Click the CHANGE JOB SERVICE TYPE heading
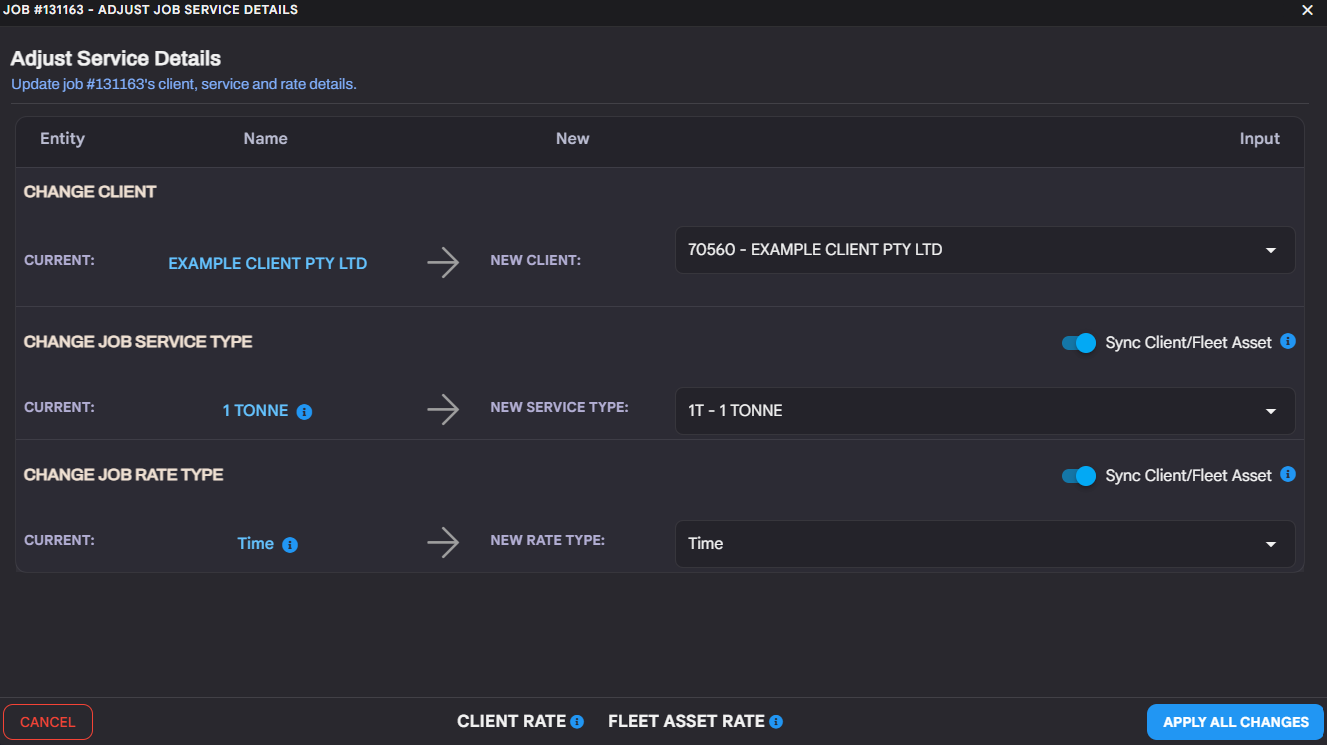 [138, 342]
